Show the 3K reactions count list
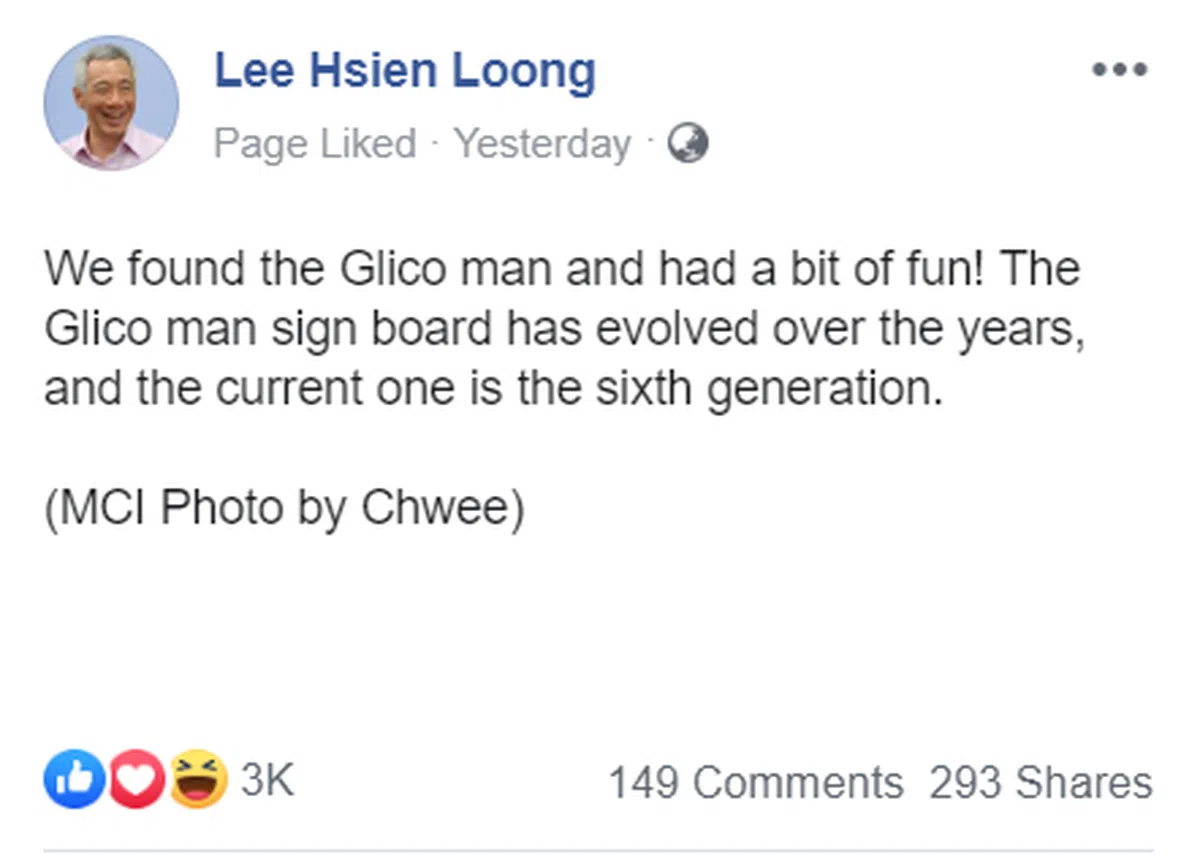Viewport: 1200px width, 855px height. [268, 780]
